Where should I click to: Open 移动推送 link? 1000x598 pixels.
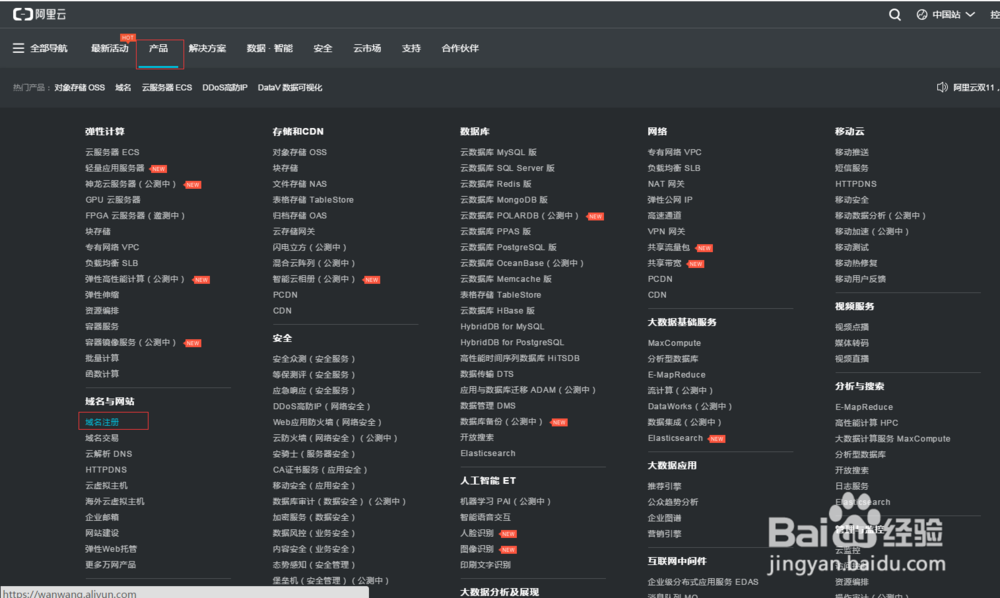(x=852, y=152)
